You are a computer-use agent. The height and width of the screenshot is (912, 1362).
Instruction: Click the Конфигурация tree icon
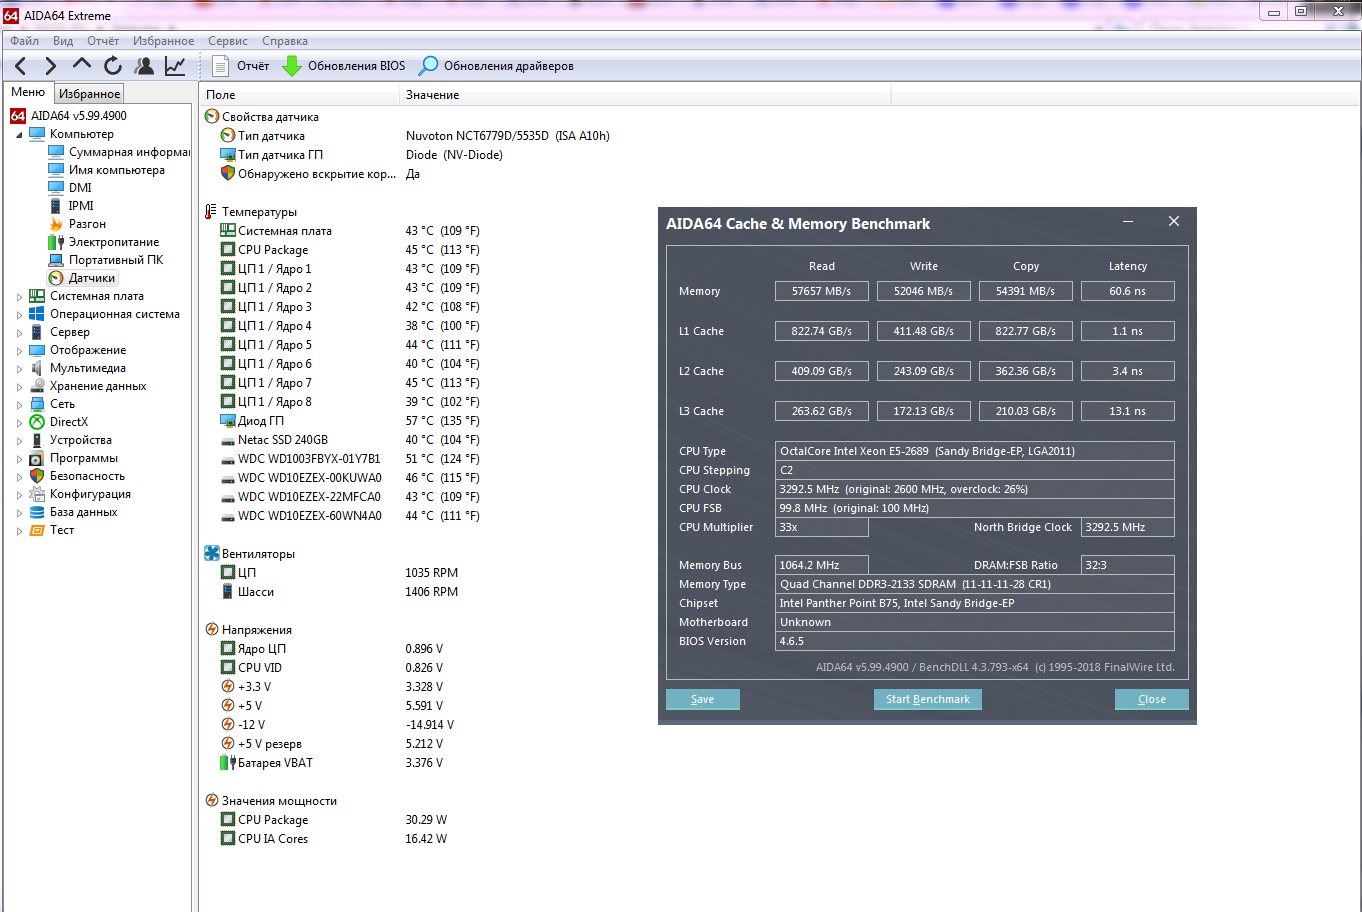click(x=37, y=494)
